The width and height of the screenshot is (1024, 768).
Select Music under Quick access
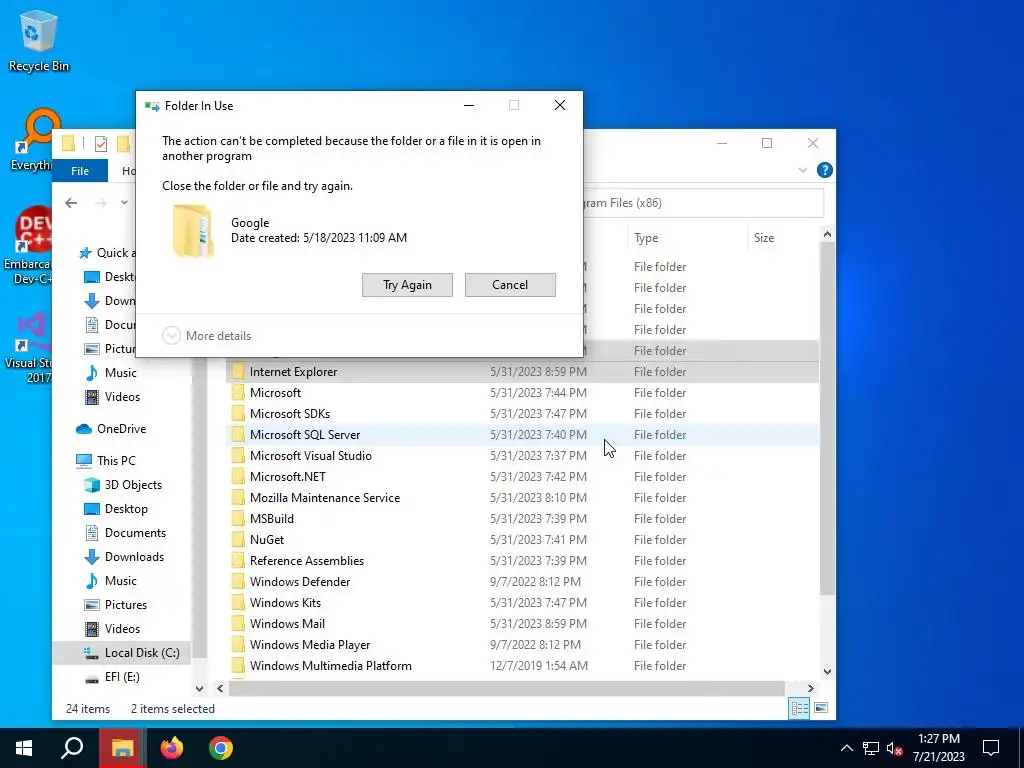[x=121, y=373]
